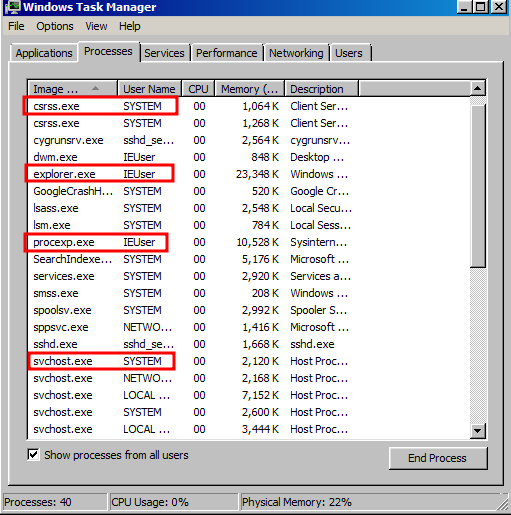The height and width of the screenshot is (515, 511).
Task: Click the Local Secu... description cell
Action: click(321, 208)
